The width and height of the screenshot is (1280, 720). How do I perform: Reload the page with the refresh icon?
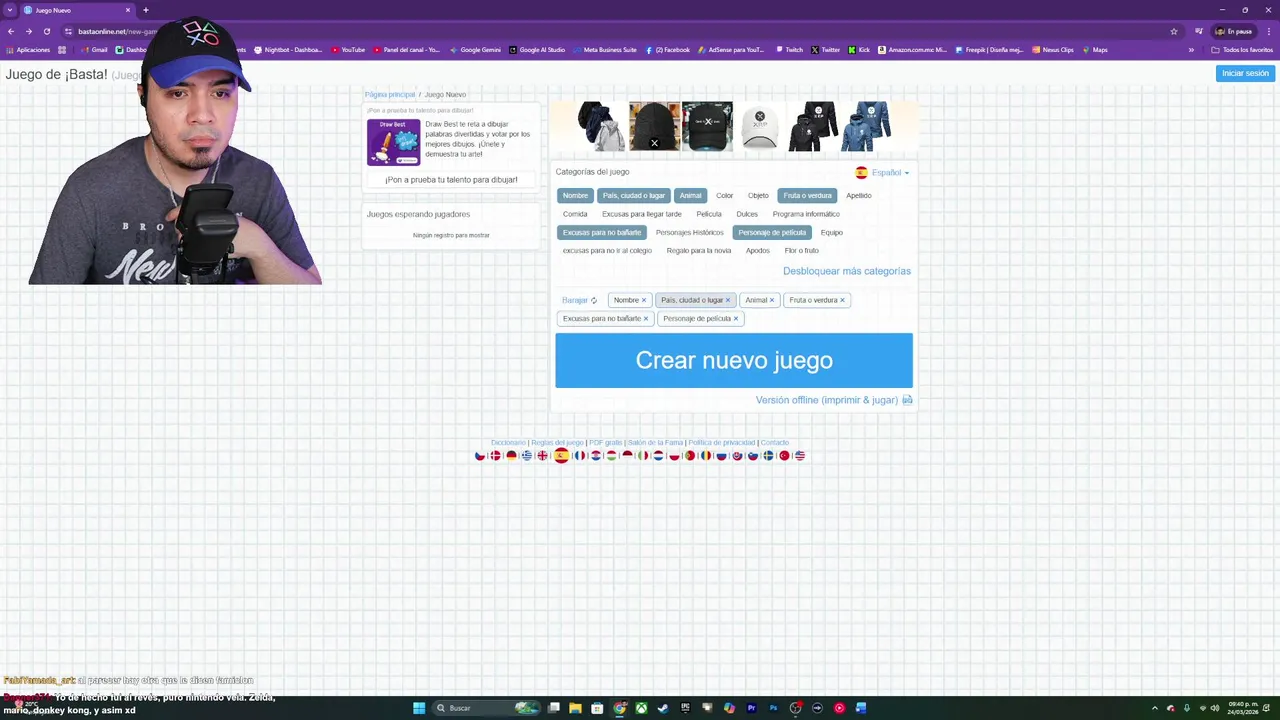(46, 31)
